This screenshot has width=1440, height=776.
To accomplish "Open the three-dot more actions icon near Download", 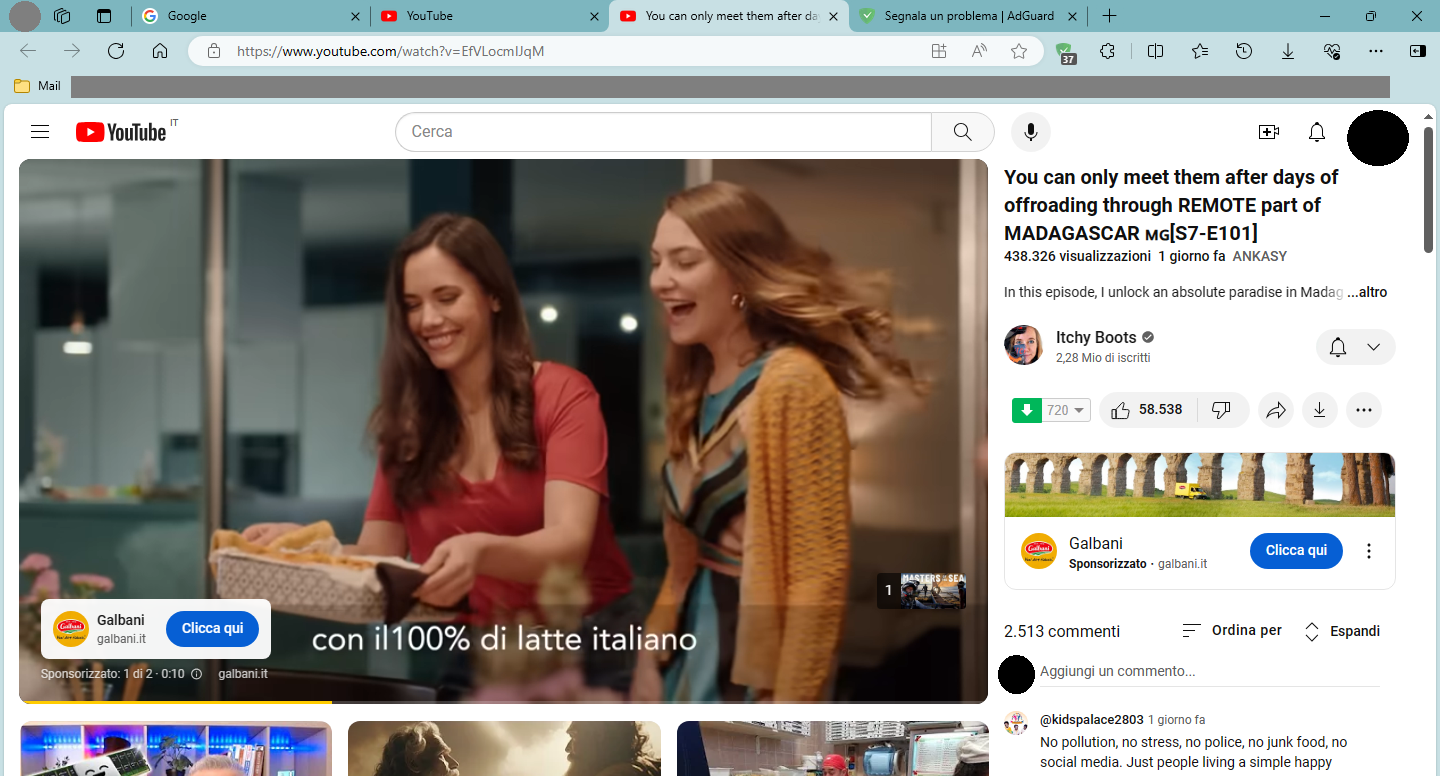I will click(x=1363, y=409).
